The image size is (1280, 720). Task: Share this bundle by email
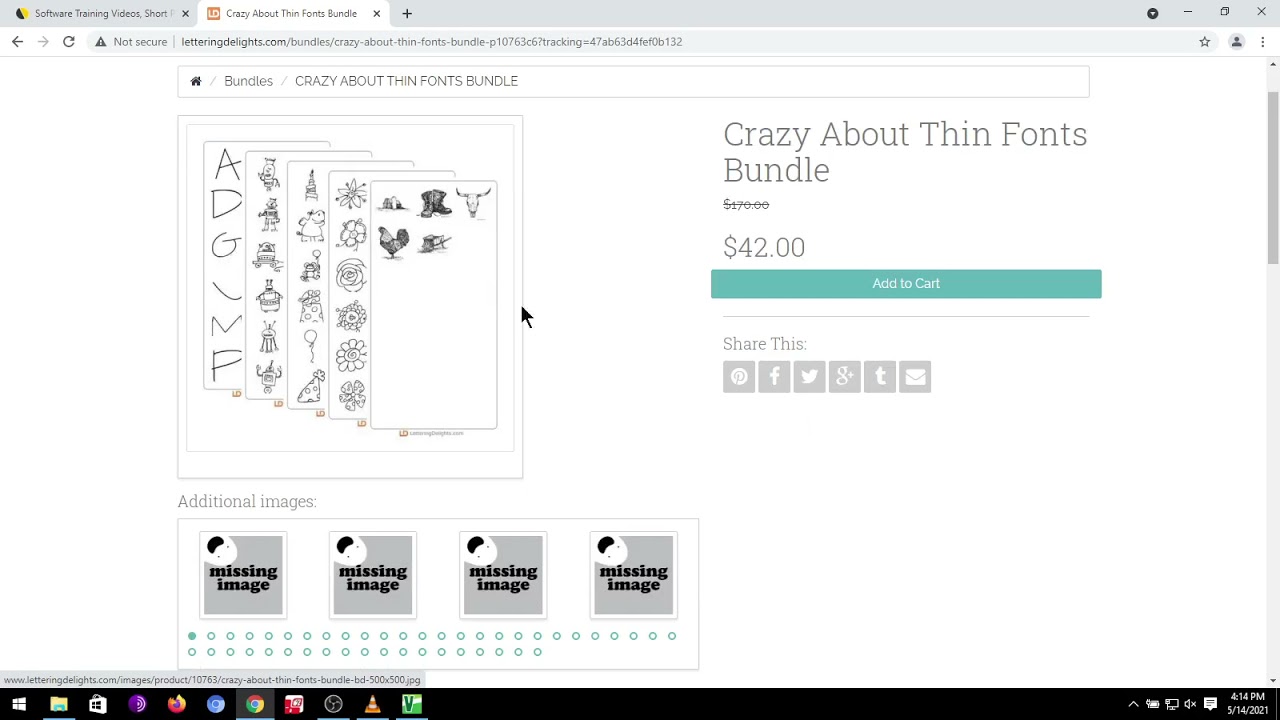[915, 377]
